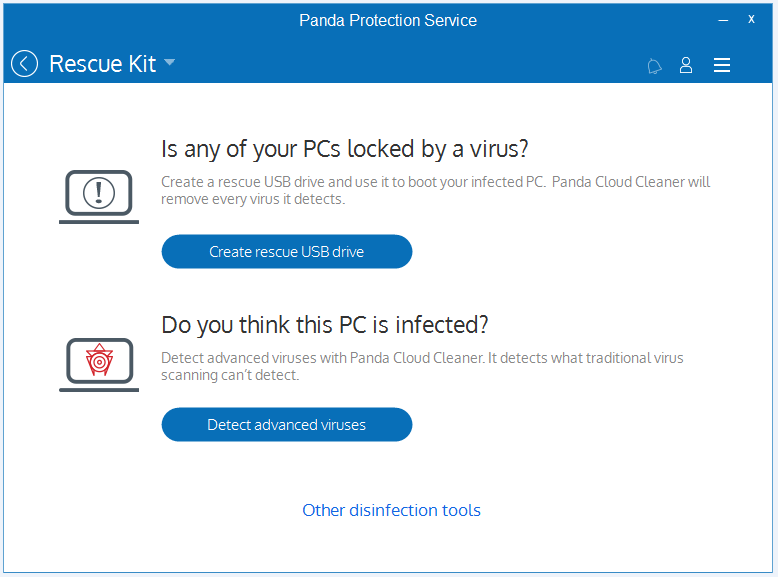Go back using the circled arrow
The image size is (778, 577).
tap(24, 64)
